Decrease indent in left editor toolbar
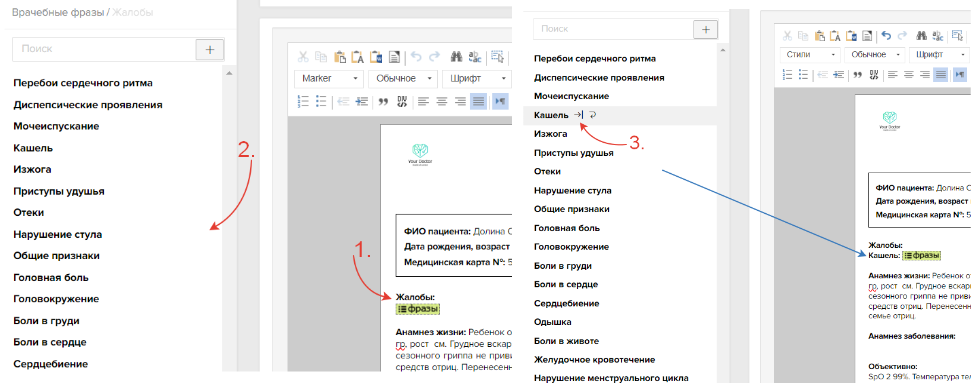Screen dimensions: 972x383 (x=343, y=101)
